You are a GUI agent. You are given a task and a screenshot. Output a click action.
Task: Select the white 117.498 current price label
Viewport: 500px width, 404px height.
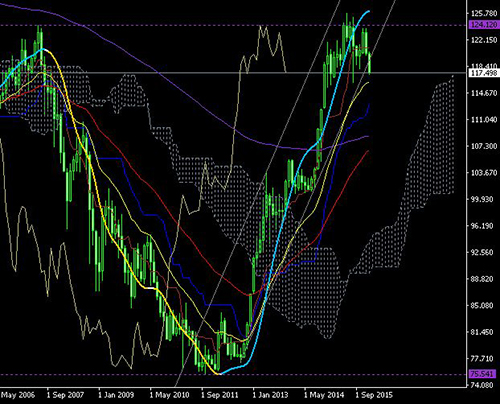[x=484, y=73]
